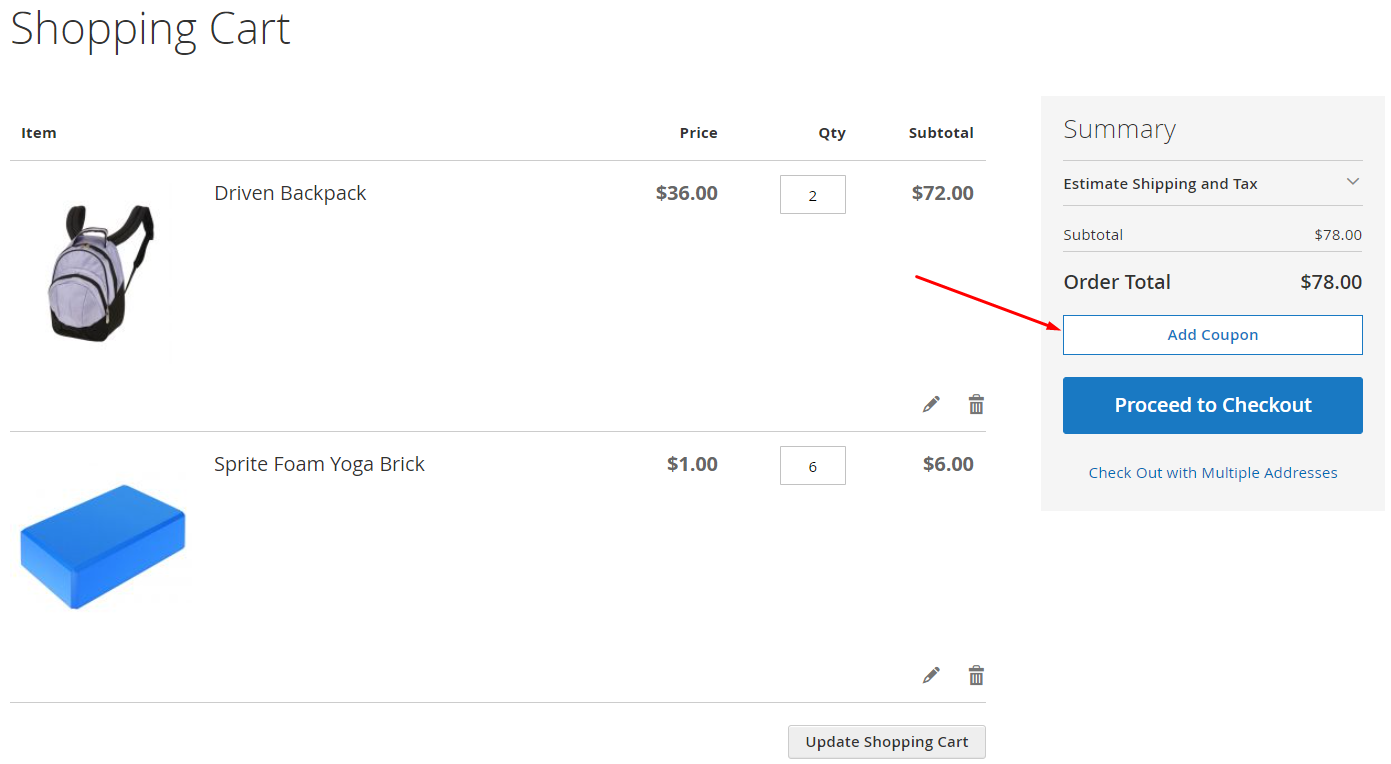Click the Order Total amount

[1331, 282]
